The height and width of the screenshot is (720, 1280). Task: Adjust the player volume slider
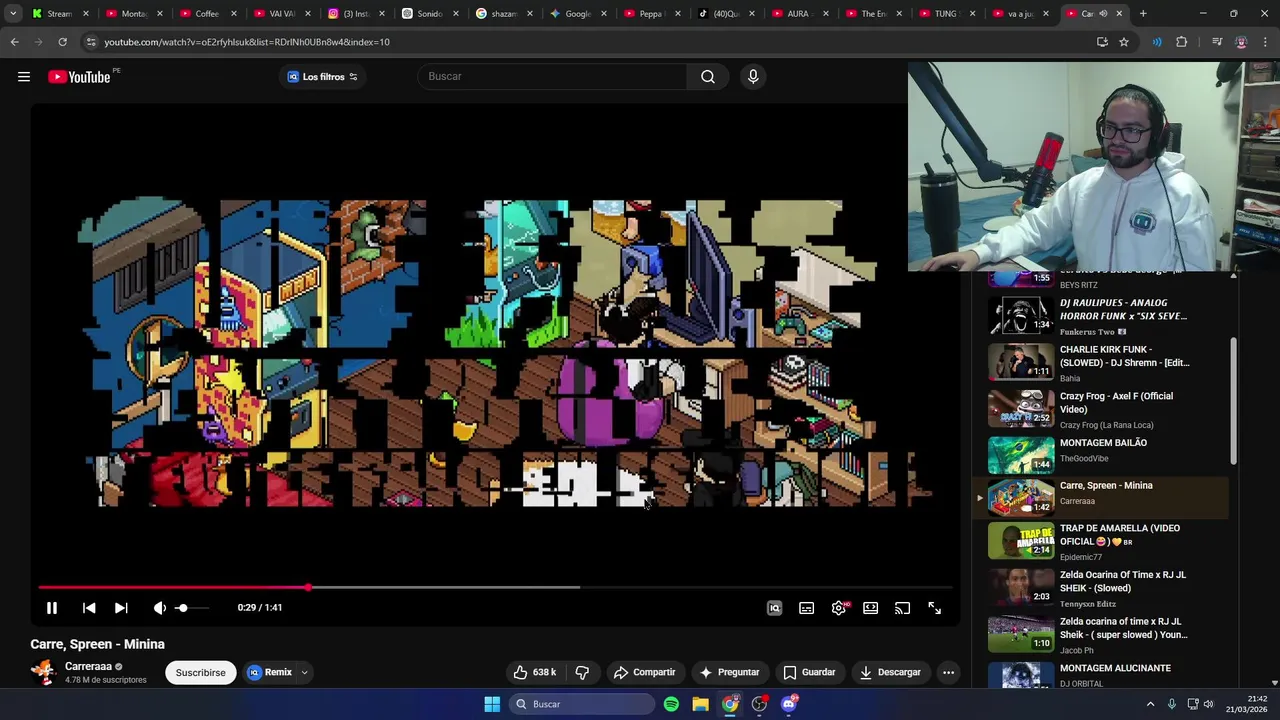[x=193, y=608]
